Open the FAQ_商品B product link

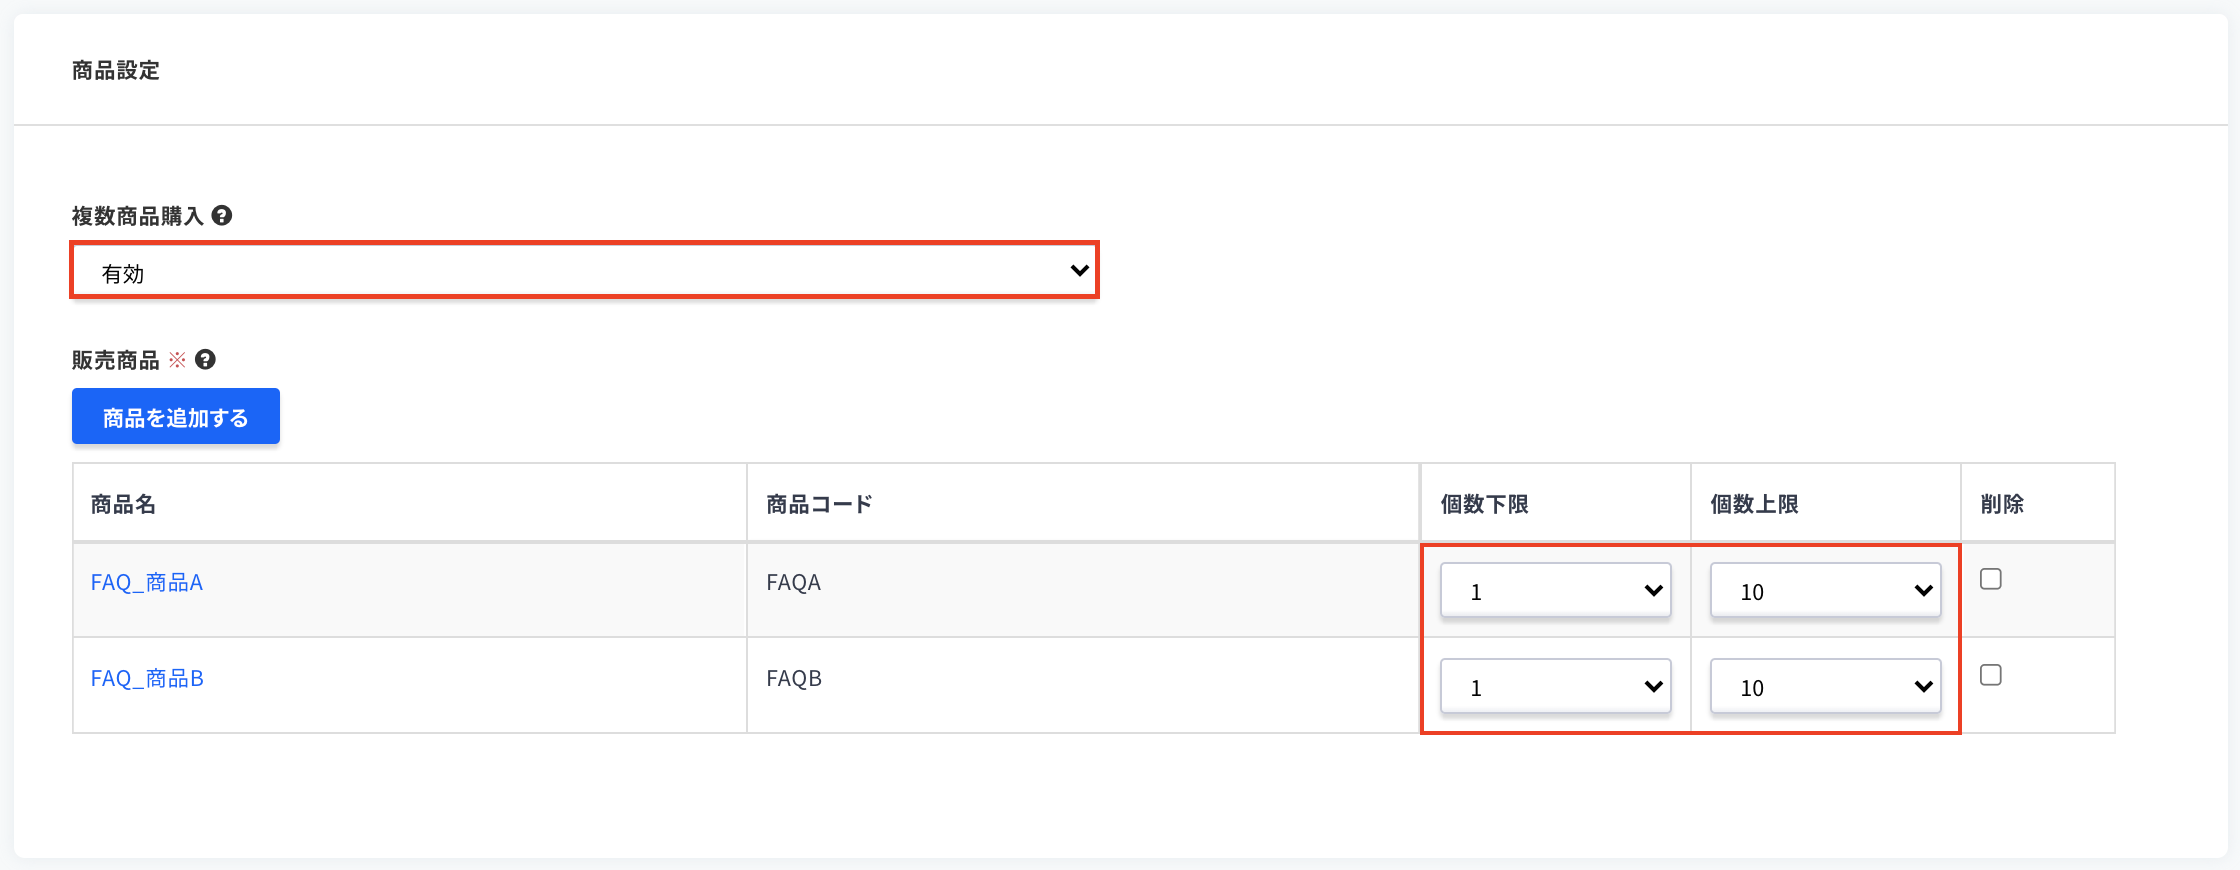(x=147, y=678)
